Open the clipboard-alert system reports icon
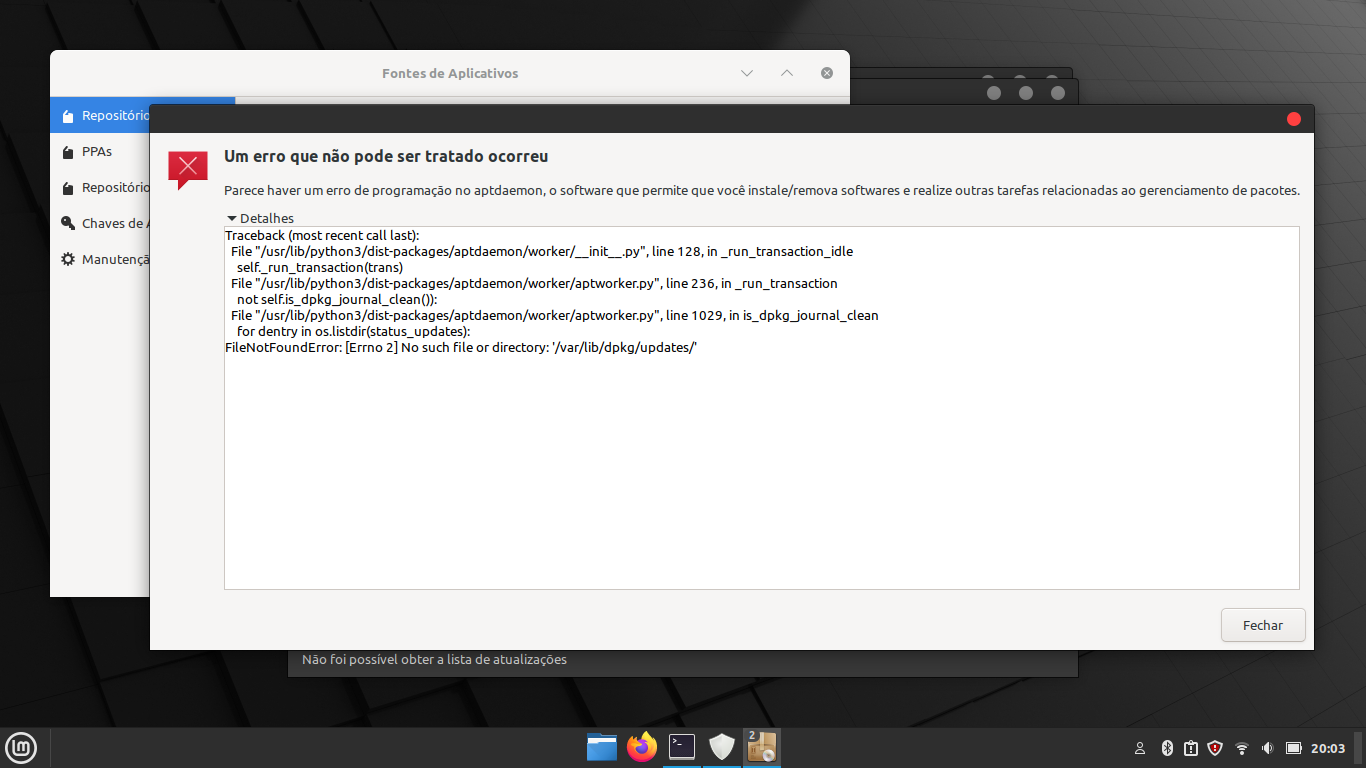The width and height of the screenshot is (1366, 768). point(1191,748)
